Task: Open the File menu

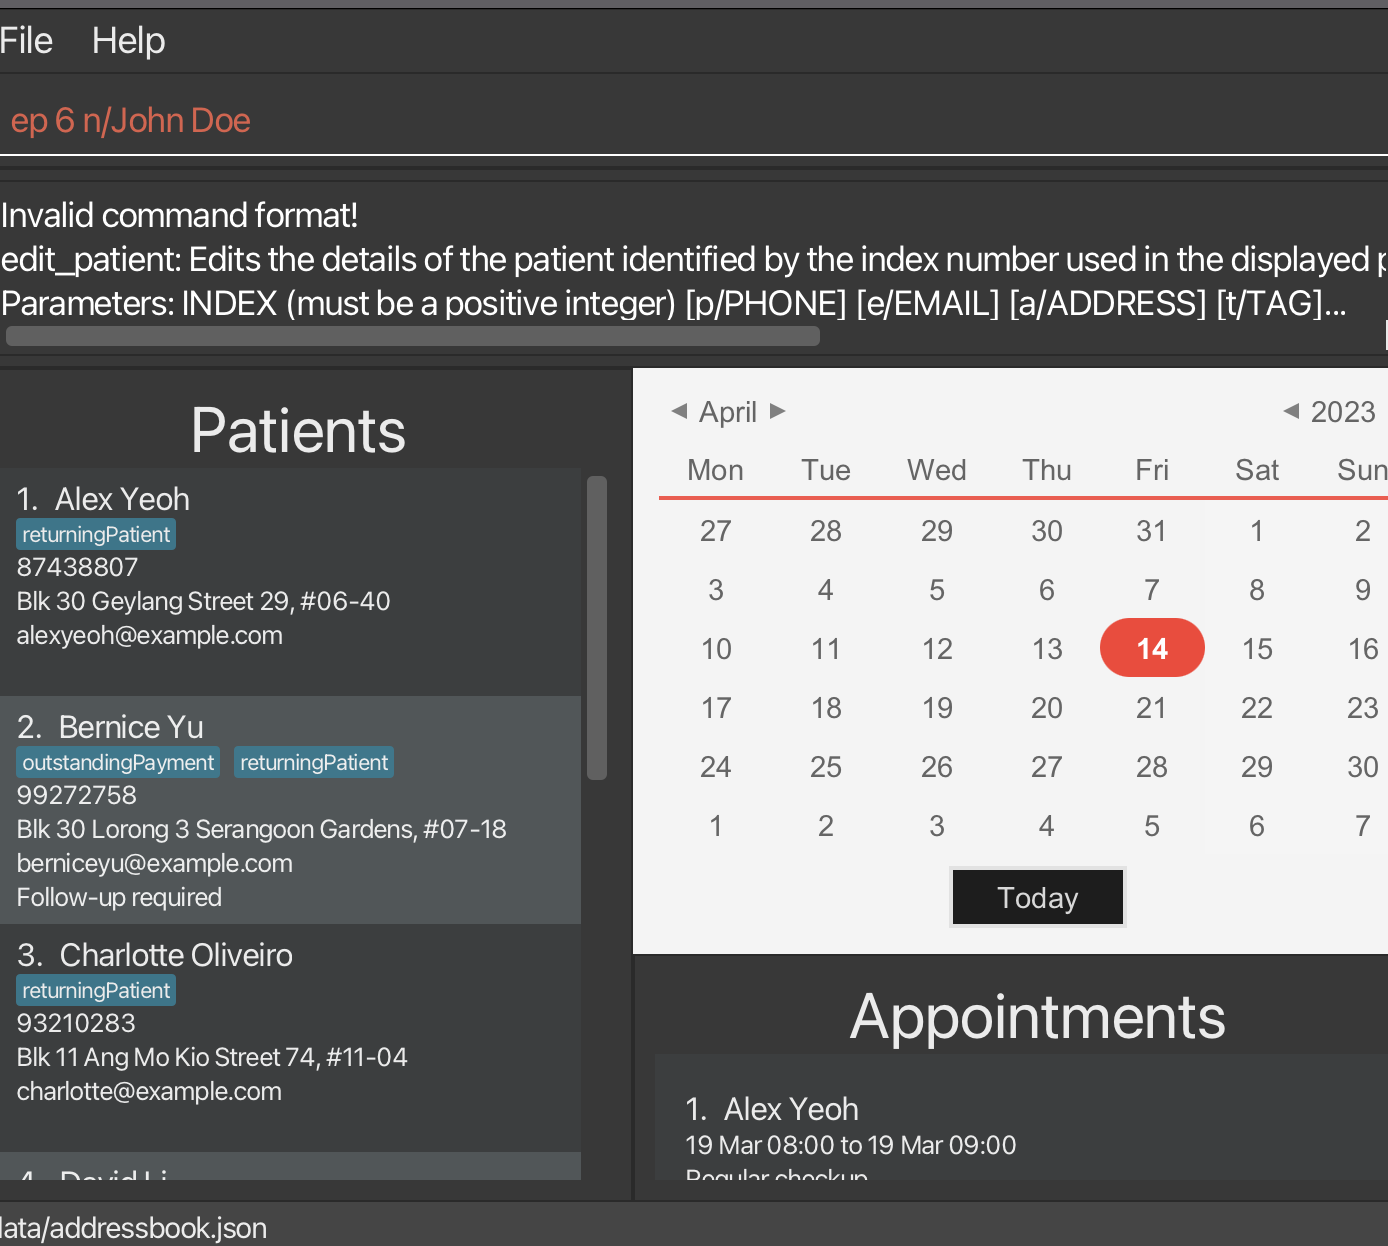Action: 26,41
